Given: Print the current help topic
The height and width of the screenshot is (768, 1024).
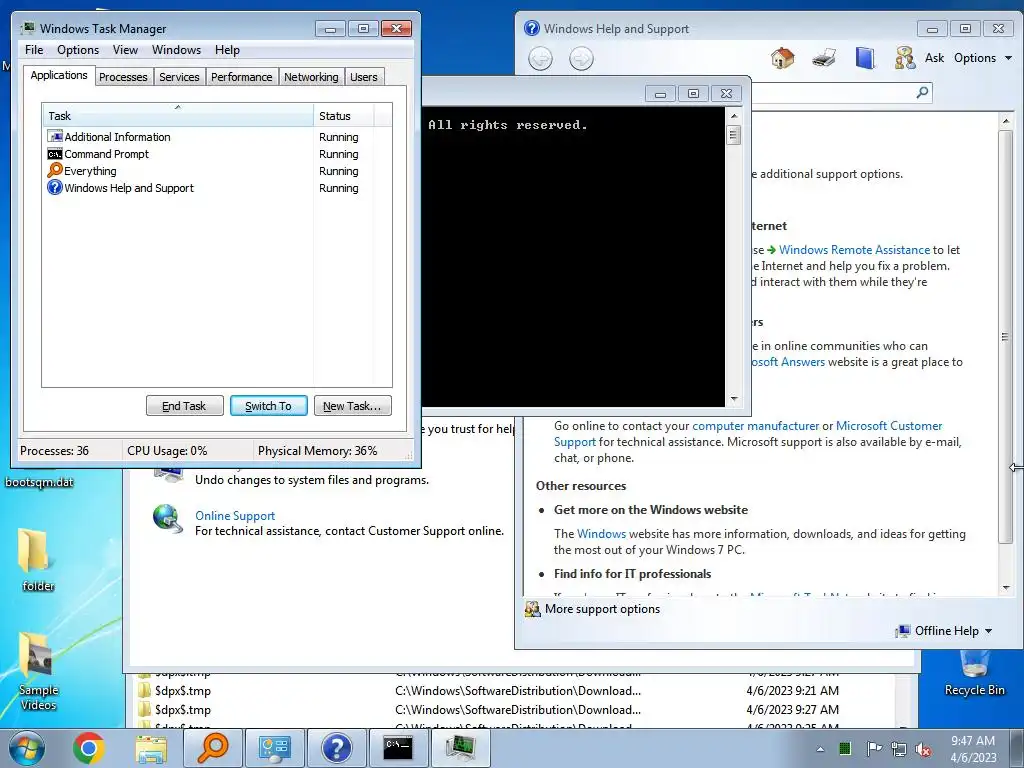Looking at the screenshot, I should 824,58.
